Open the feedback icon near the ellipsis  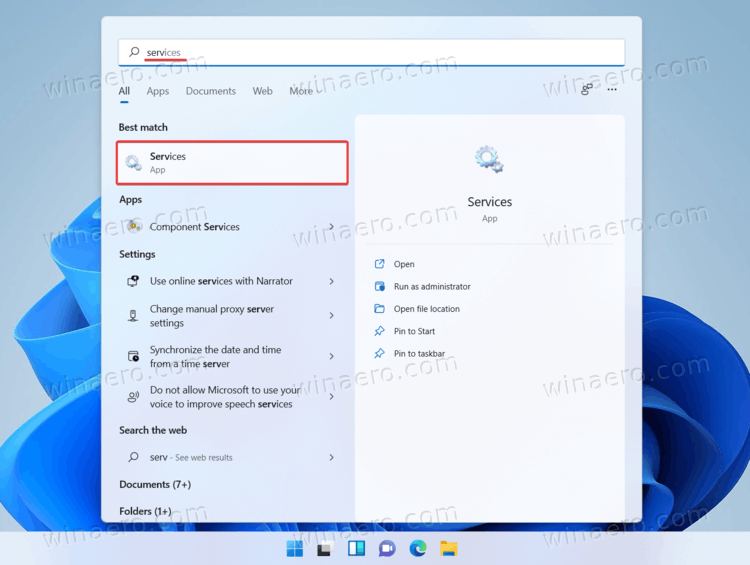tap(587, 89)
